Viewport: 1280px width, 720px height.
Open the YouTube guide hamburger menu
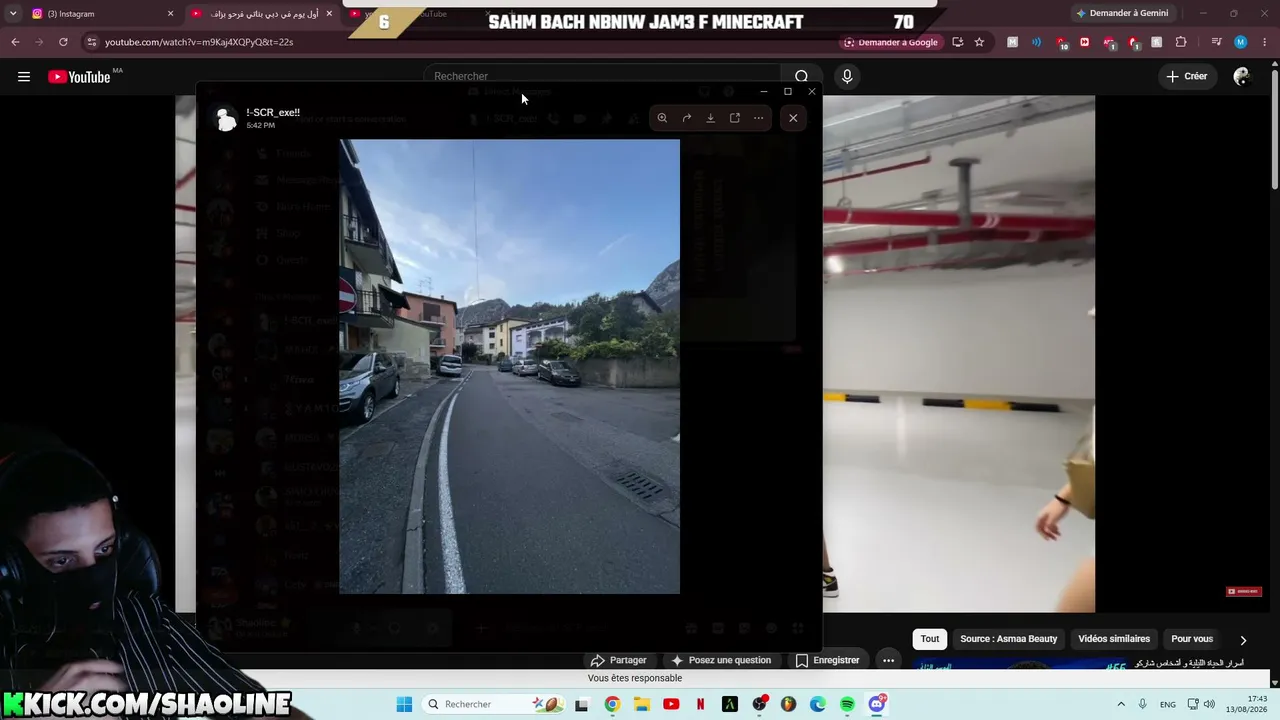click(24, 77)
